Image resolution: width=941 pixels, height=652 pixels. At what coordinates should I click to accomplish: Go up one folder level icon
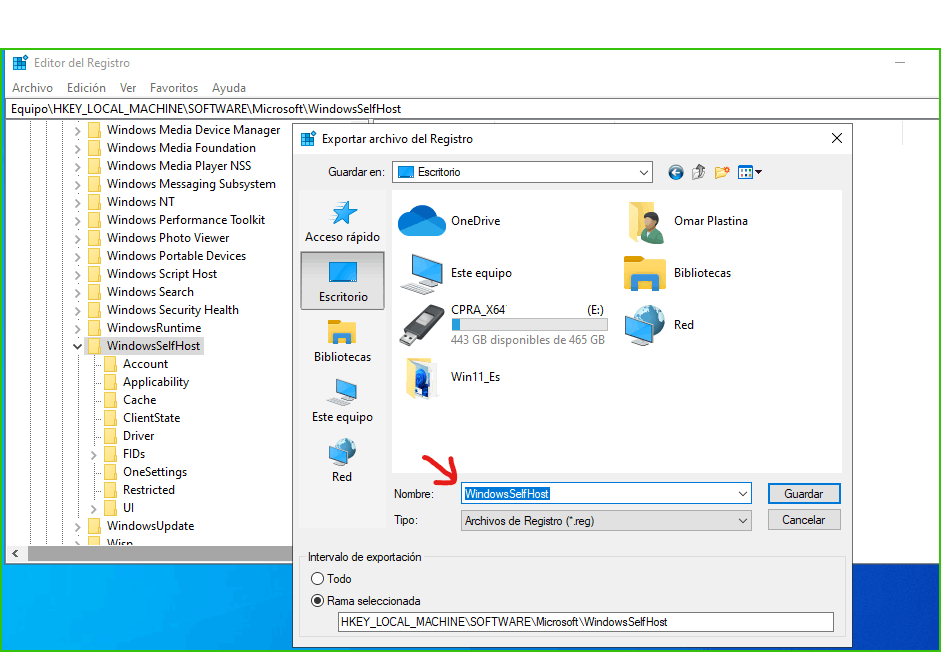click(698, 172)
